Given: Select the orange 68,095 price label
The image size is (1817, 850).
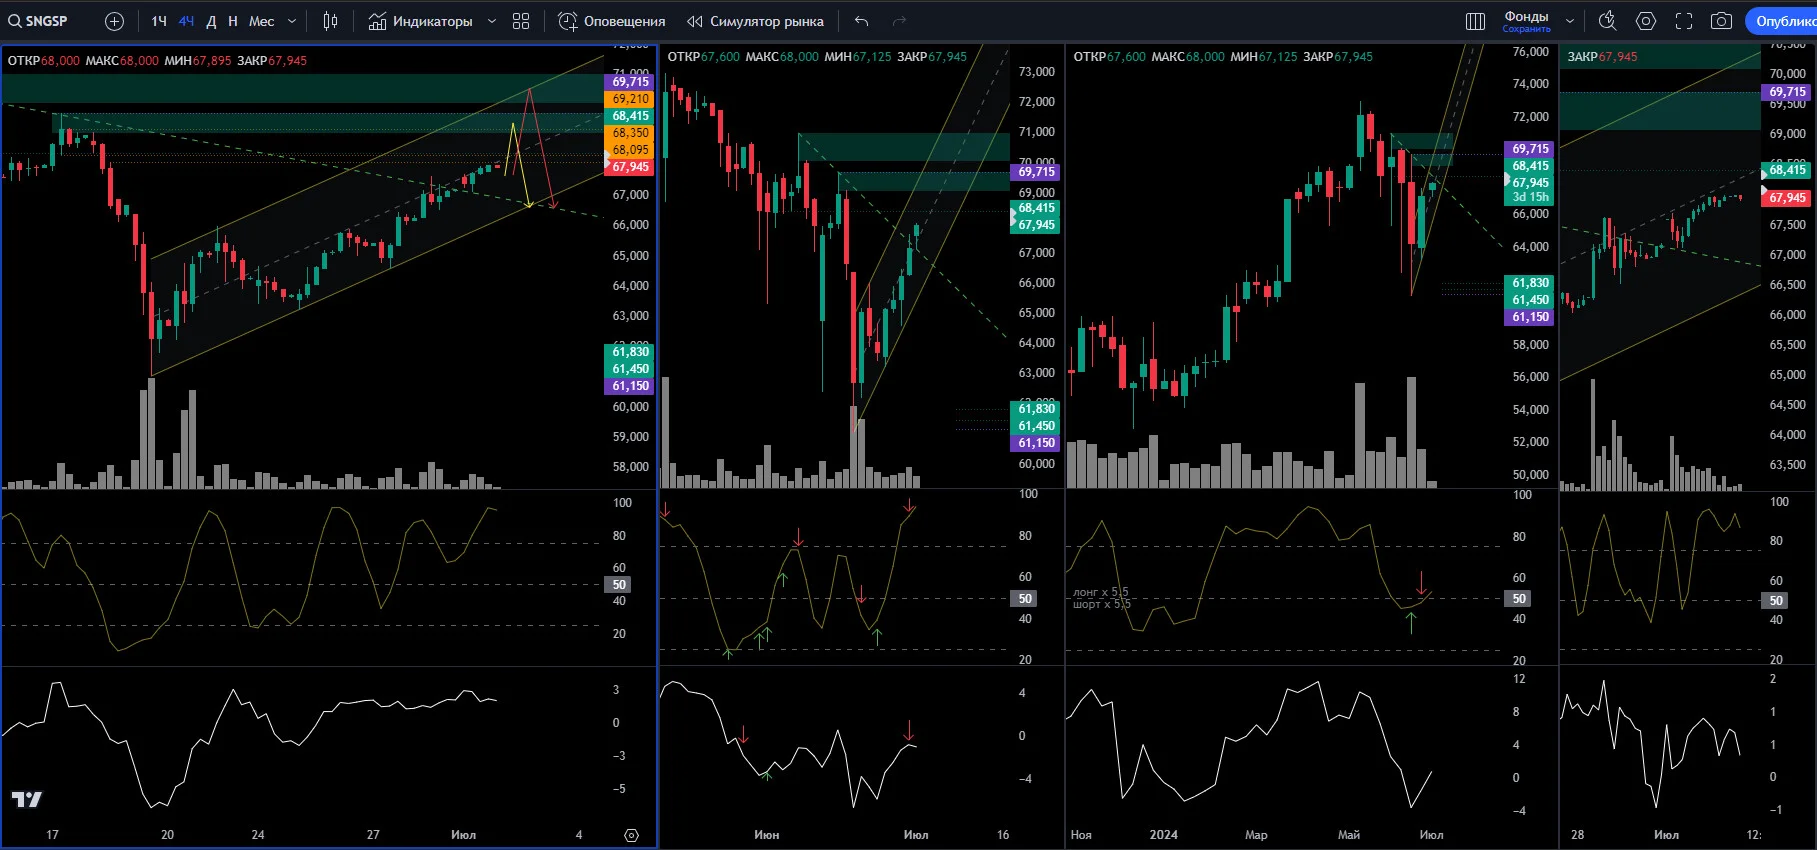Looking at the screenshot, I should coord(631,150).
